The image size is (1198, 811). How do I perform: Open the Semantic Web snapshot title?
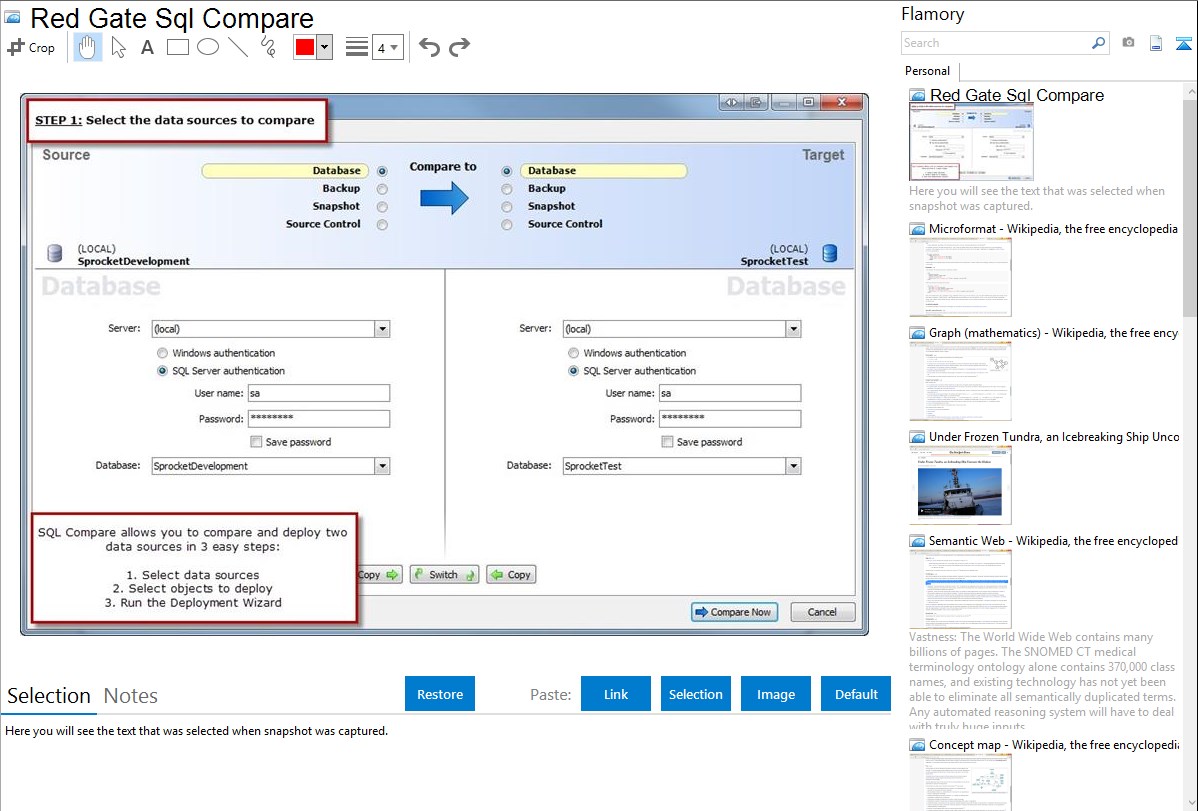pyautogui.click(x=1053, y=540)
